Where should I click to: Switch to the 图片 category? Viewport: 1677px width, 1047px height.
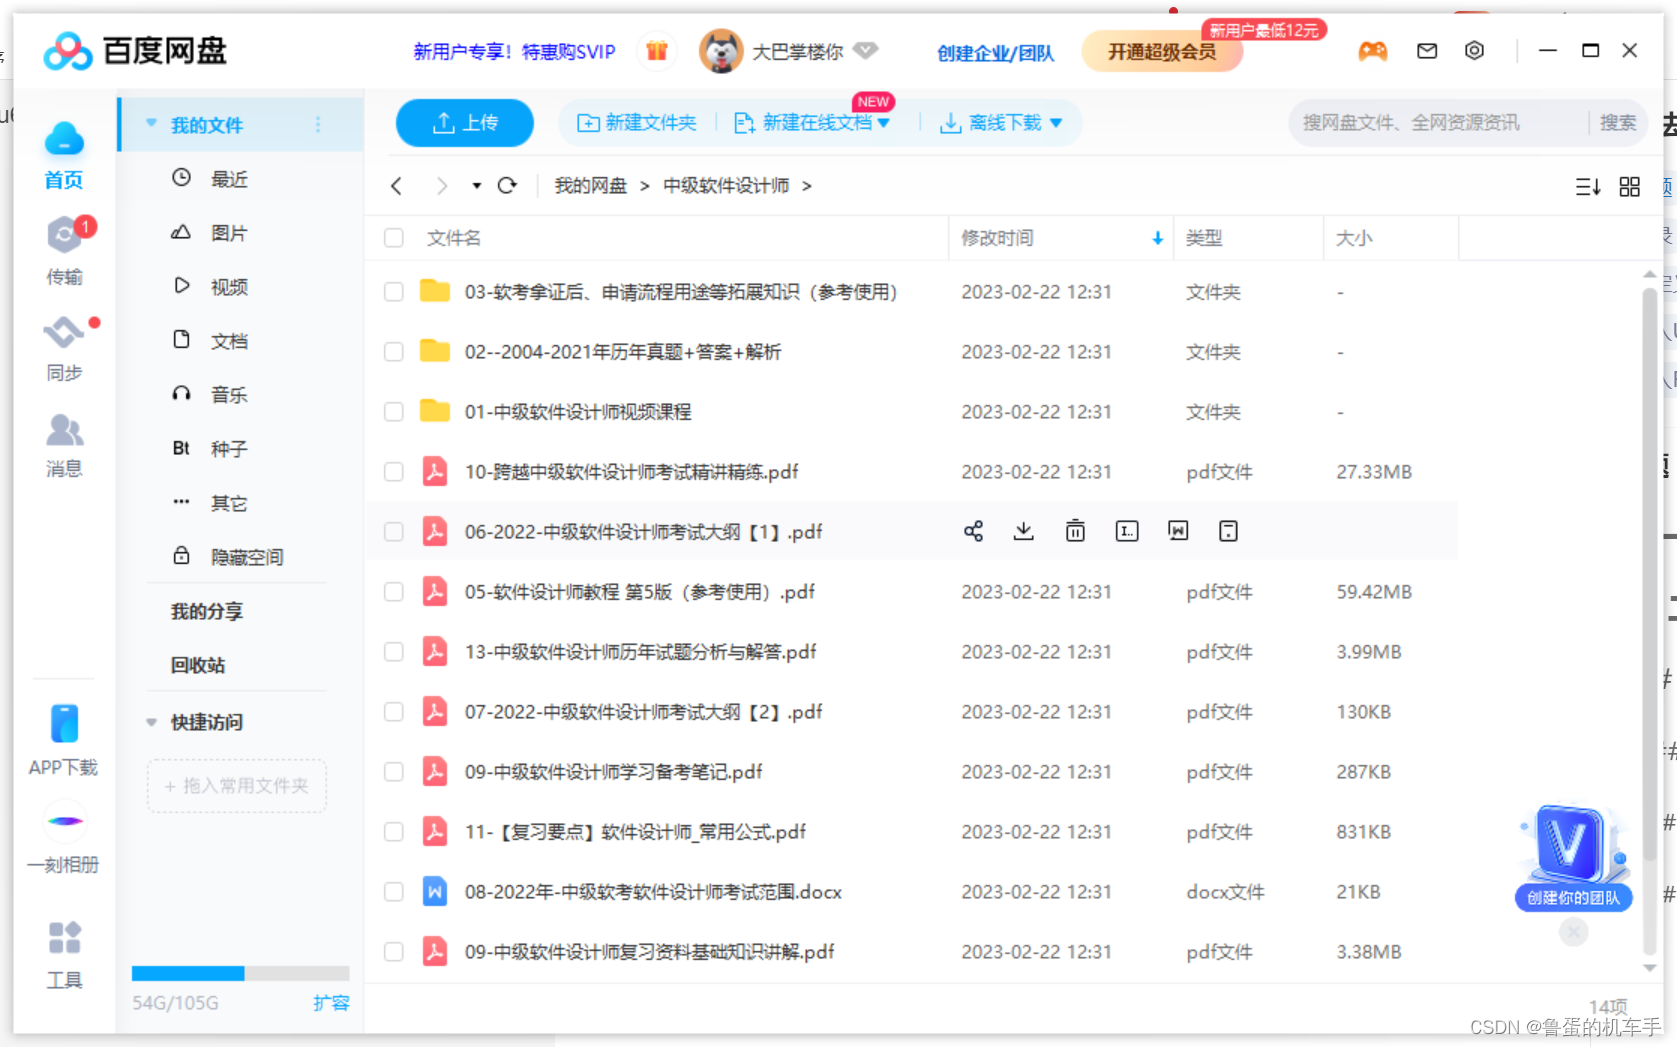click(x=229, y=232)
